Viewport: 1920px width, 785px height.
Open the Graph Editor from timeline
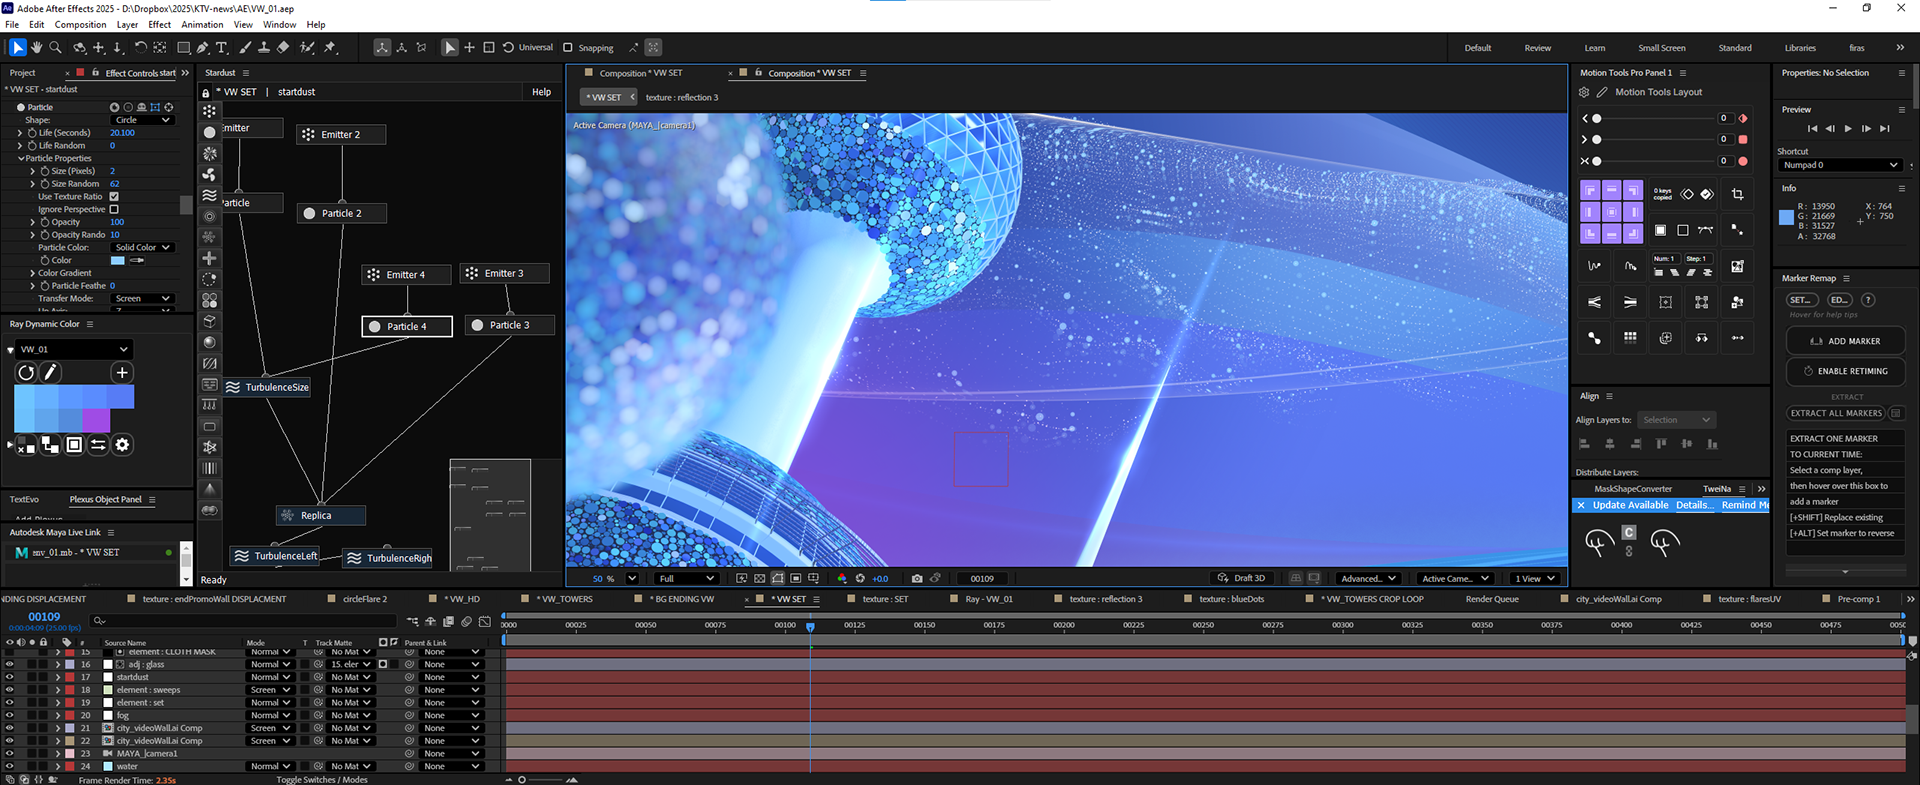tap(485, 621)
